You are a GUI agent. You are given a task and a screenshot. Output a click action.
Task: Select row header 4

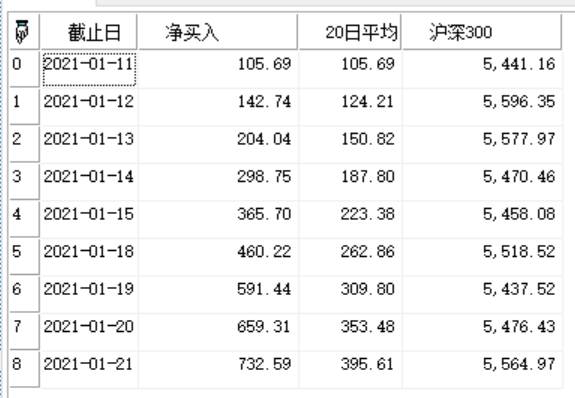[x=24, y=219]
